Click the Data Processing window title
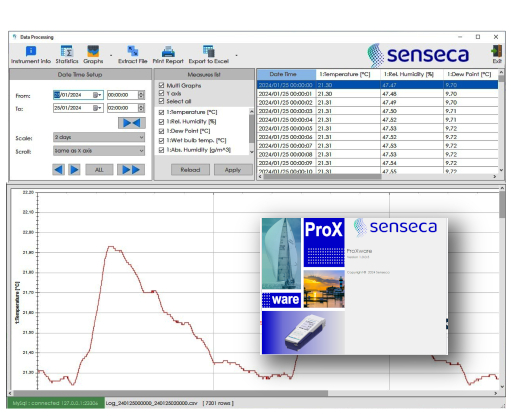The image size is (511, 416). [x=37, y=37]
